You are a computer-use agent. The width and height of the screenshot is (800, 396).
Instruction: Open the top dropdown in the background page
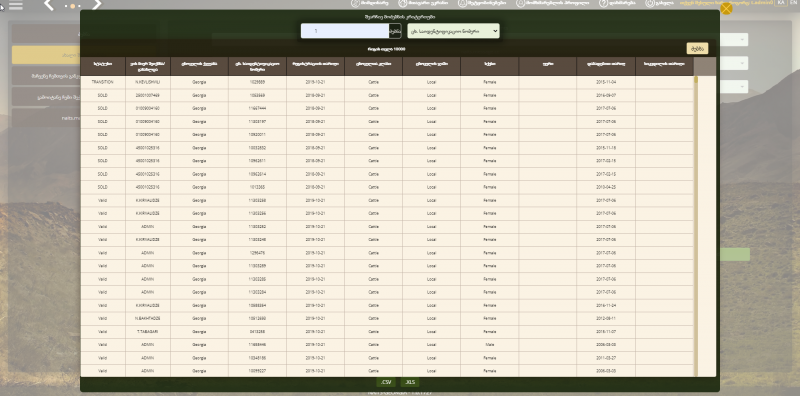pos(734,40)
